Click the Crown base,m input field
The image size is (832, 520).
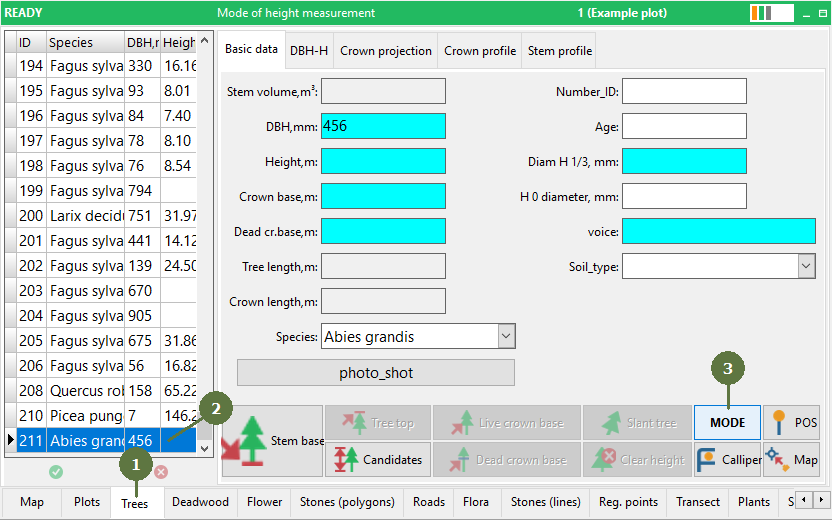[383, 196]
